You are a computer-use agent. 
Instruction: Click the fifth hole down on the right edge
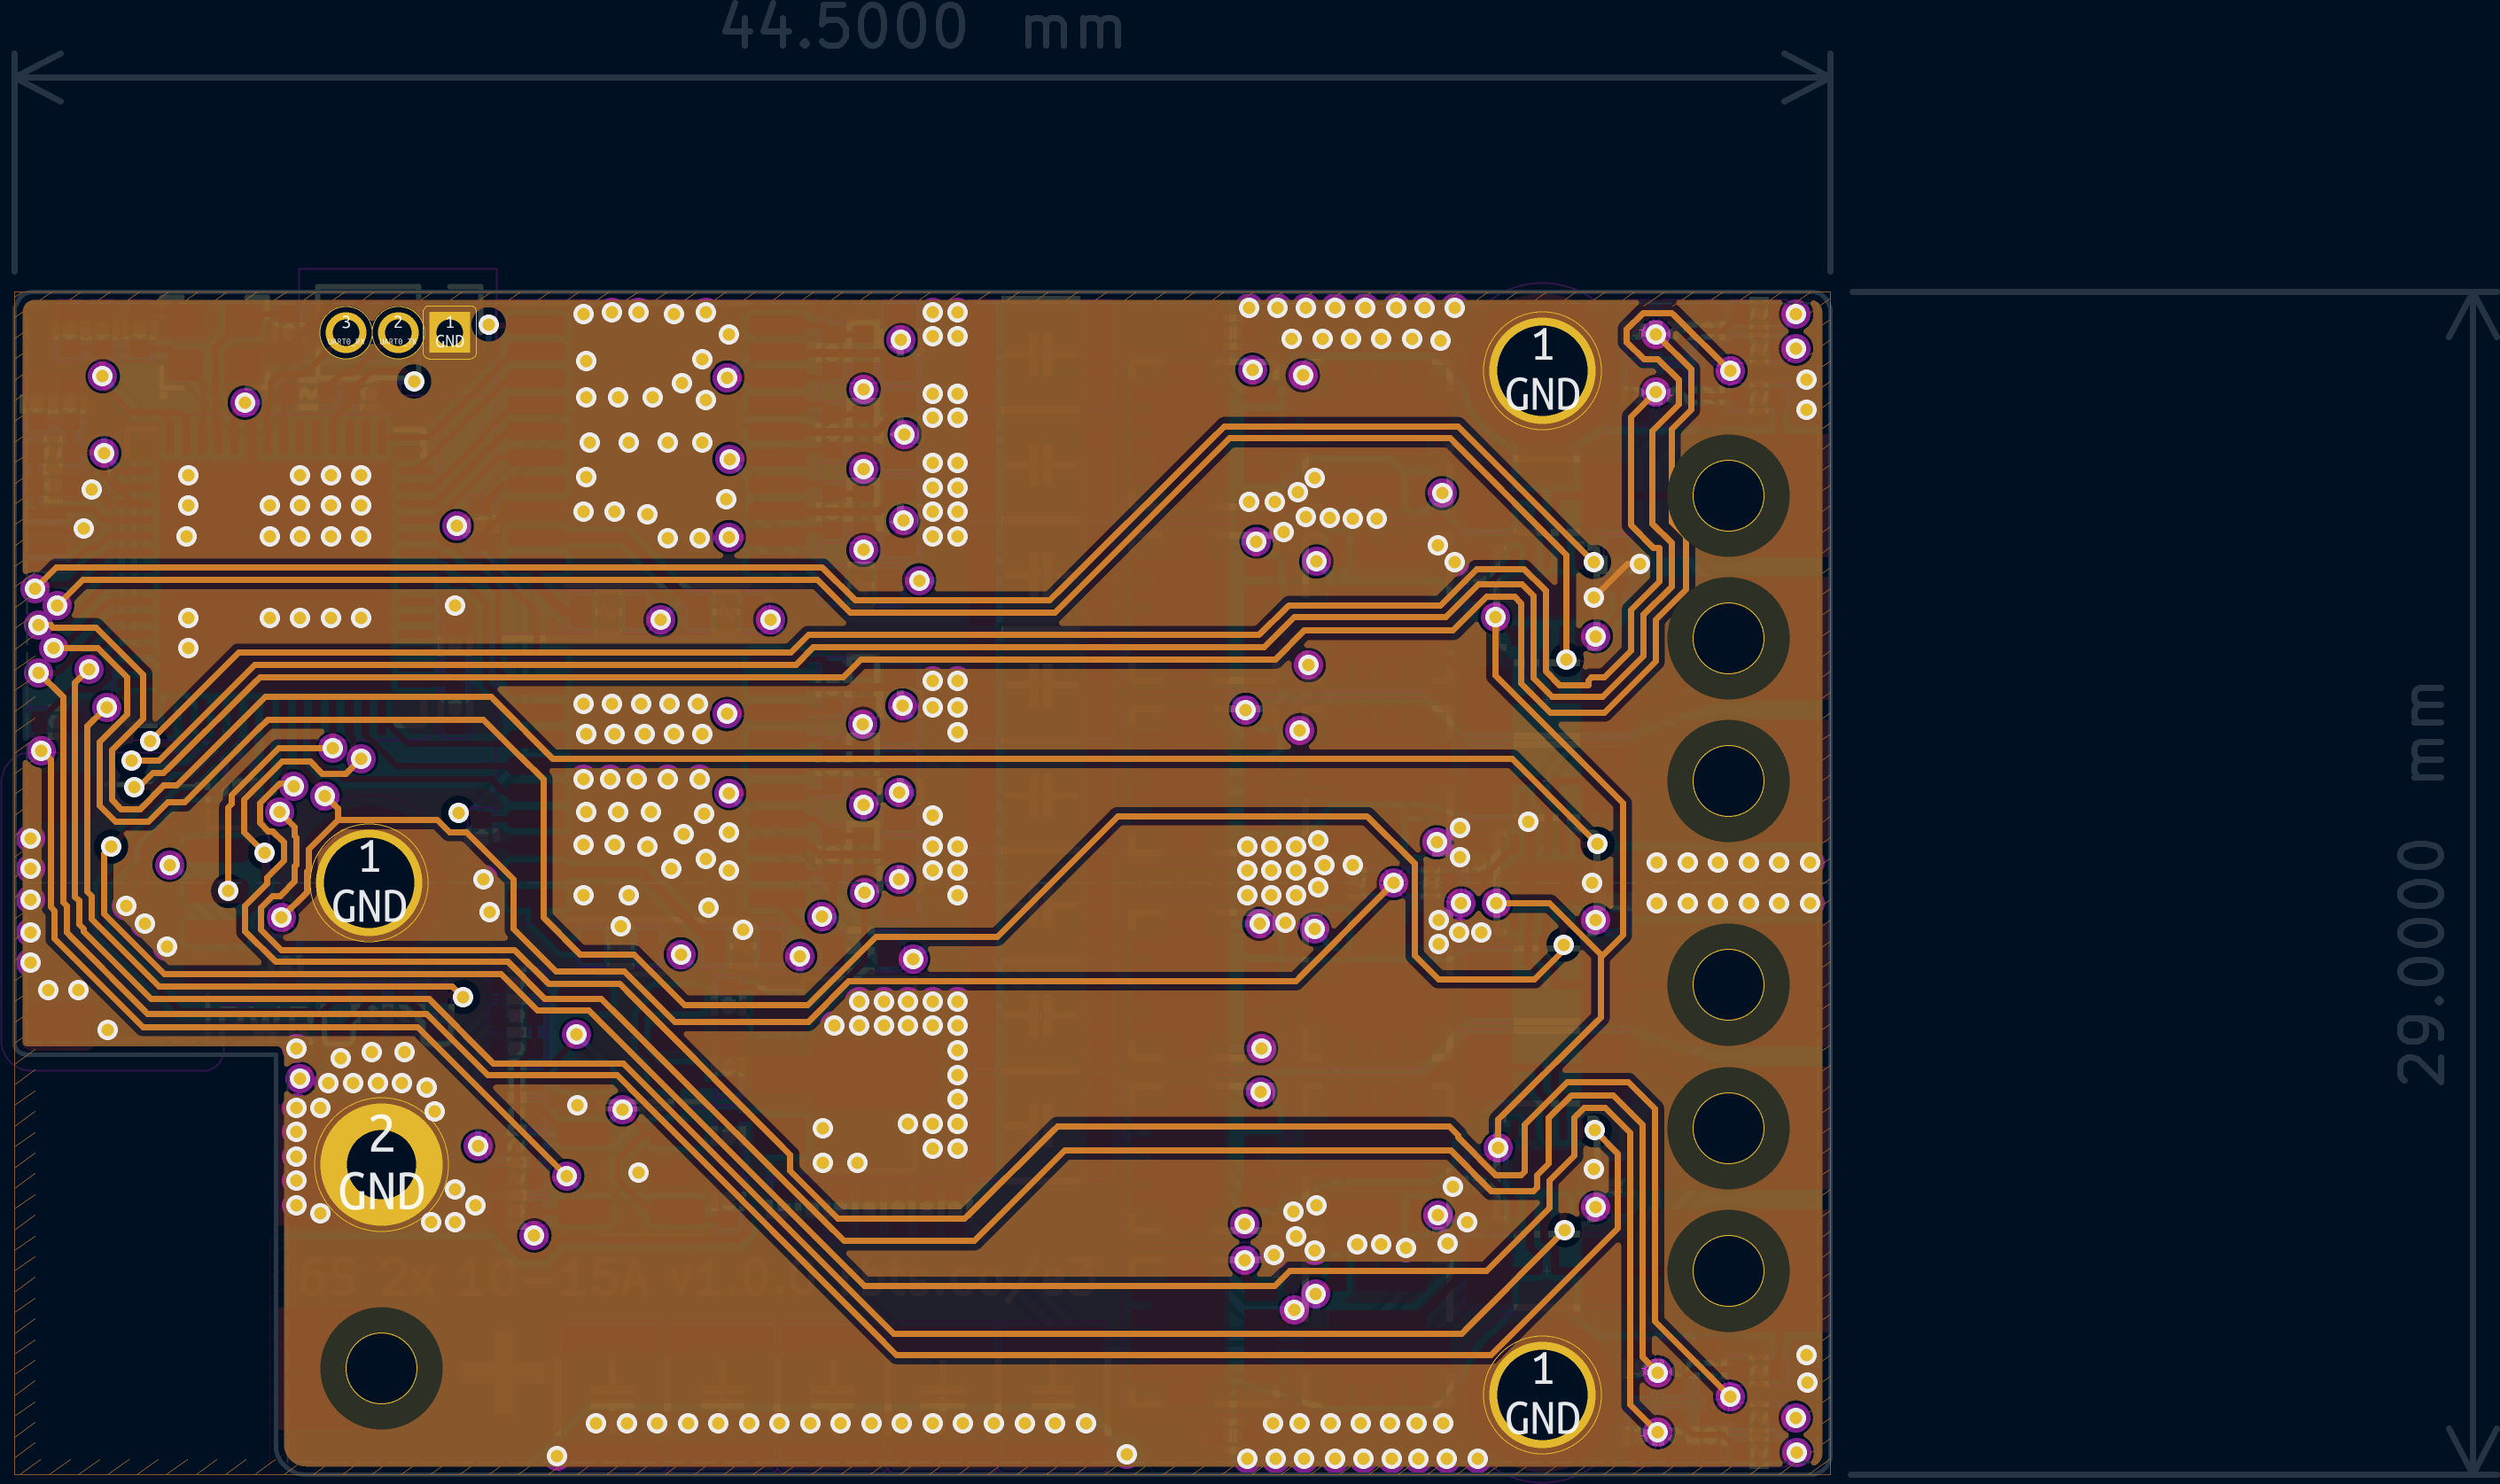coord(1727,1127)
